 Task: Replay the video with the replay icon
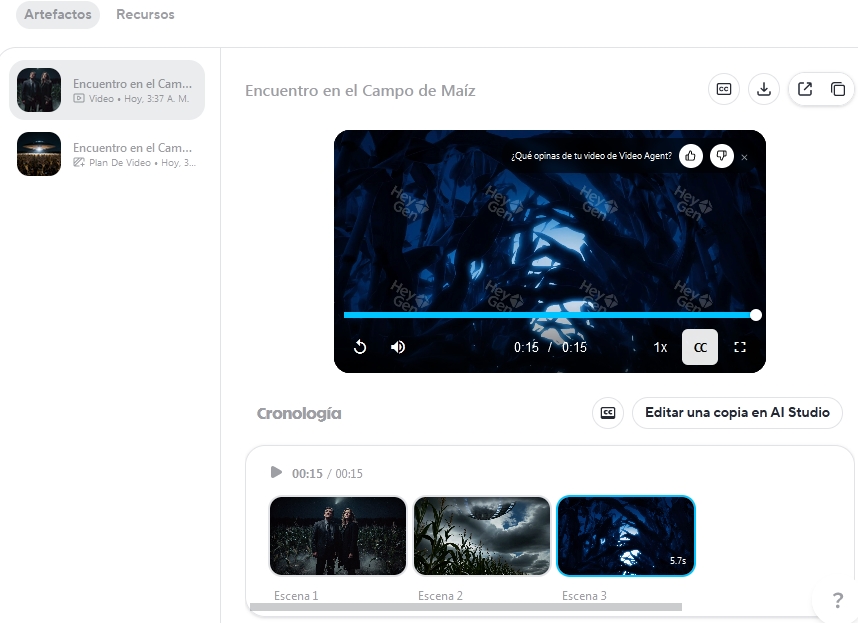pos(360,347)
